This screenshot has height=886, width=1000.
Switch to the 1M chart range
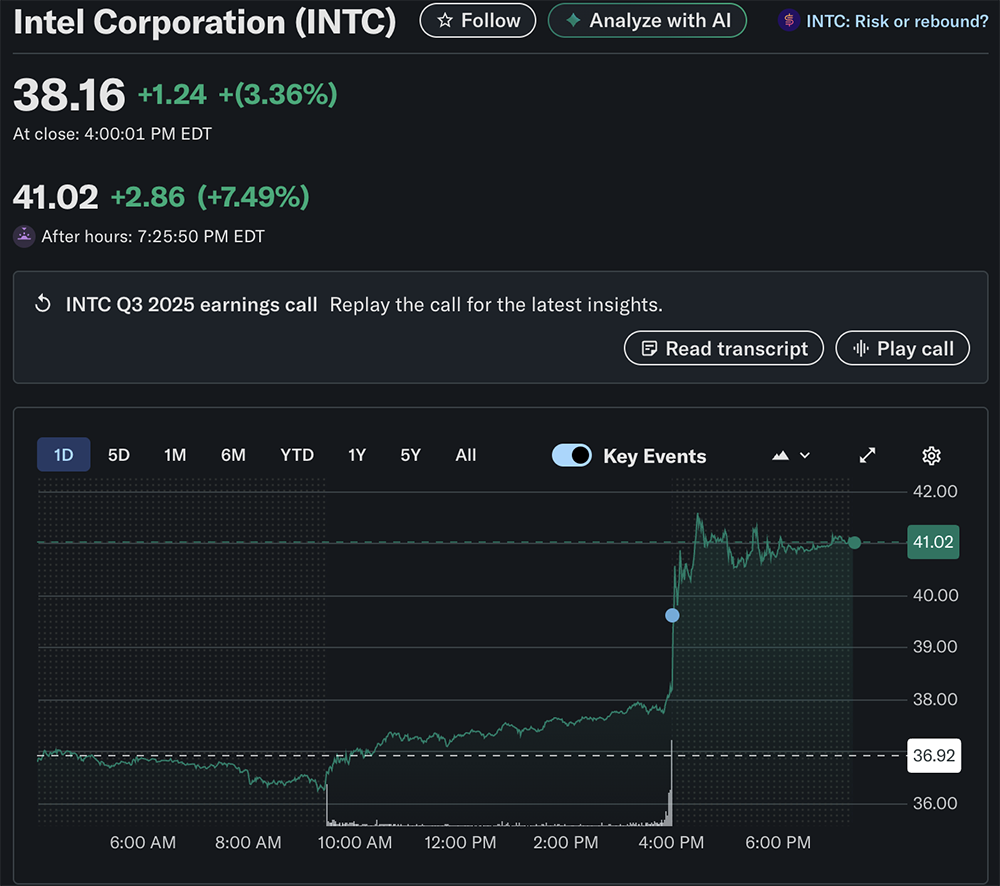(x=175, y=455)
